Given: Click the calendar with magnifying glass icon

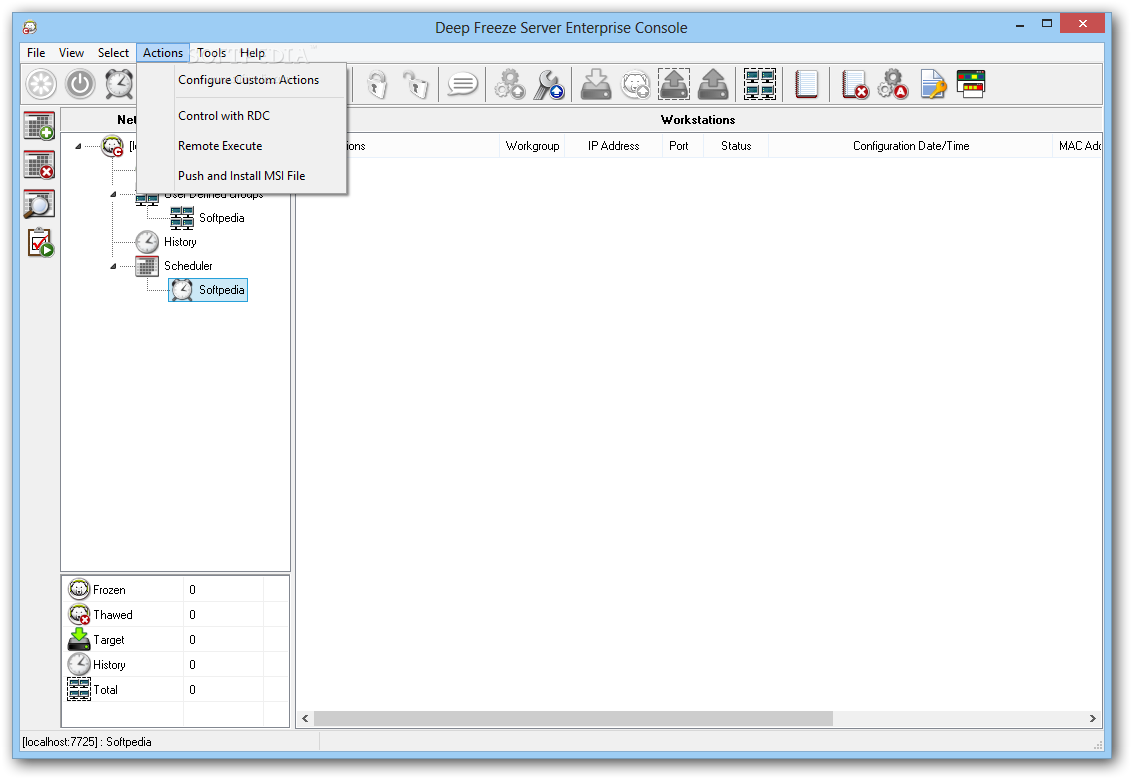Looking at the screenshot, I should click(39, 204).
